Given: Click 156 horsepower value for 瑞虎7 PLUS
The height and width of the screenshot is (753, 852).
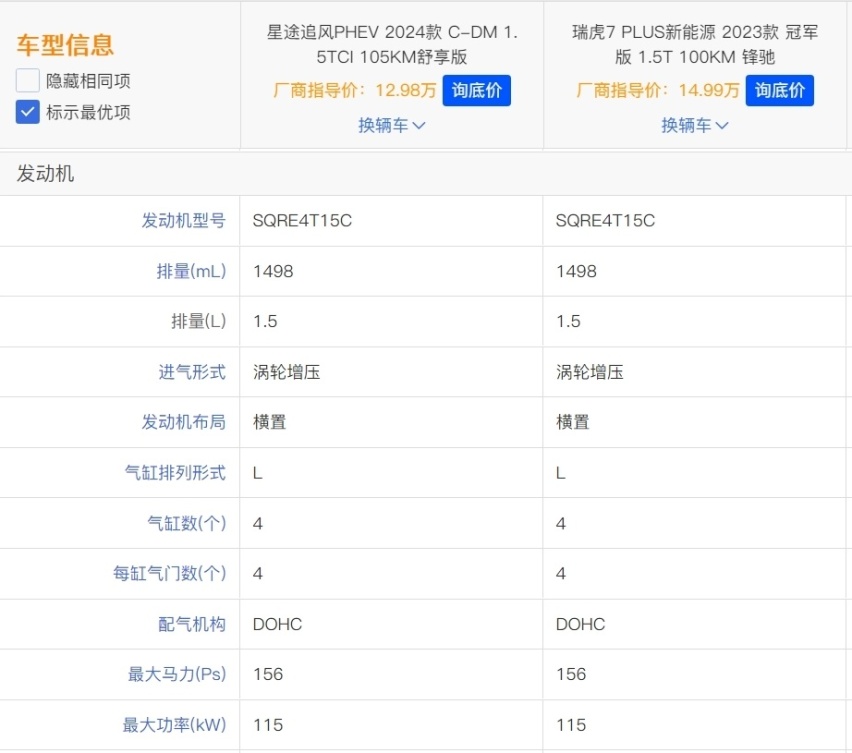Looking at the screenshot, I should coord(571,674).
